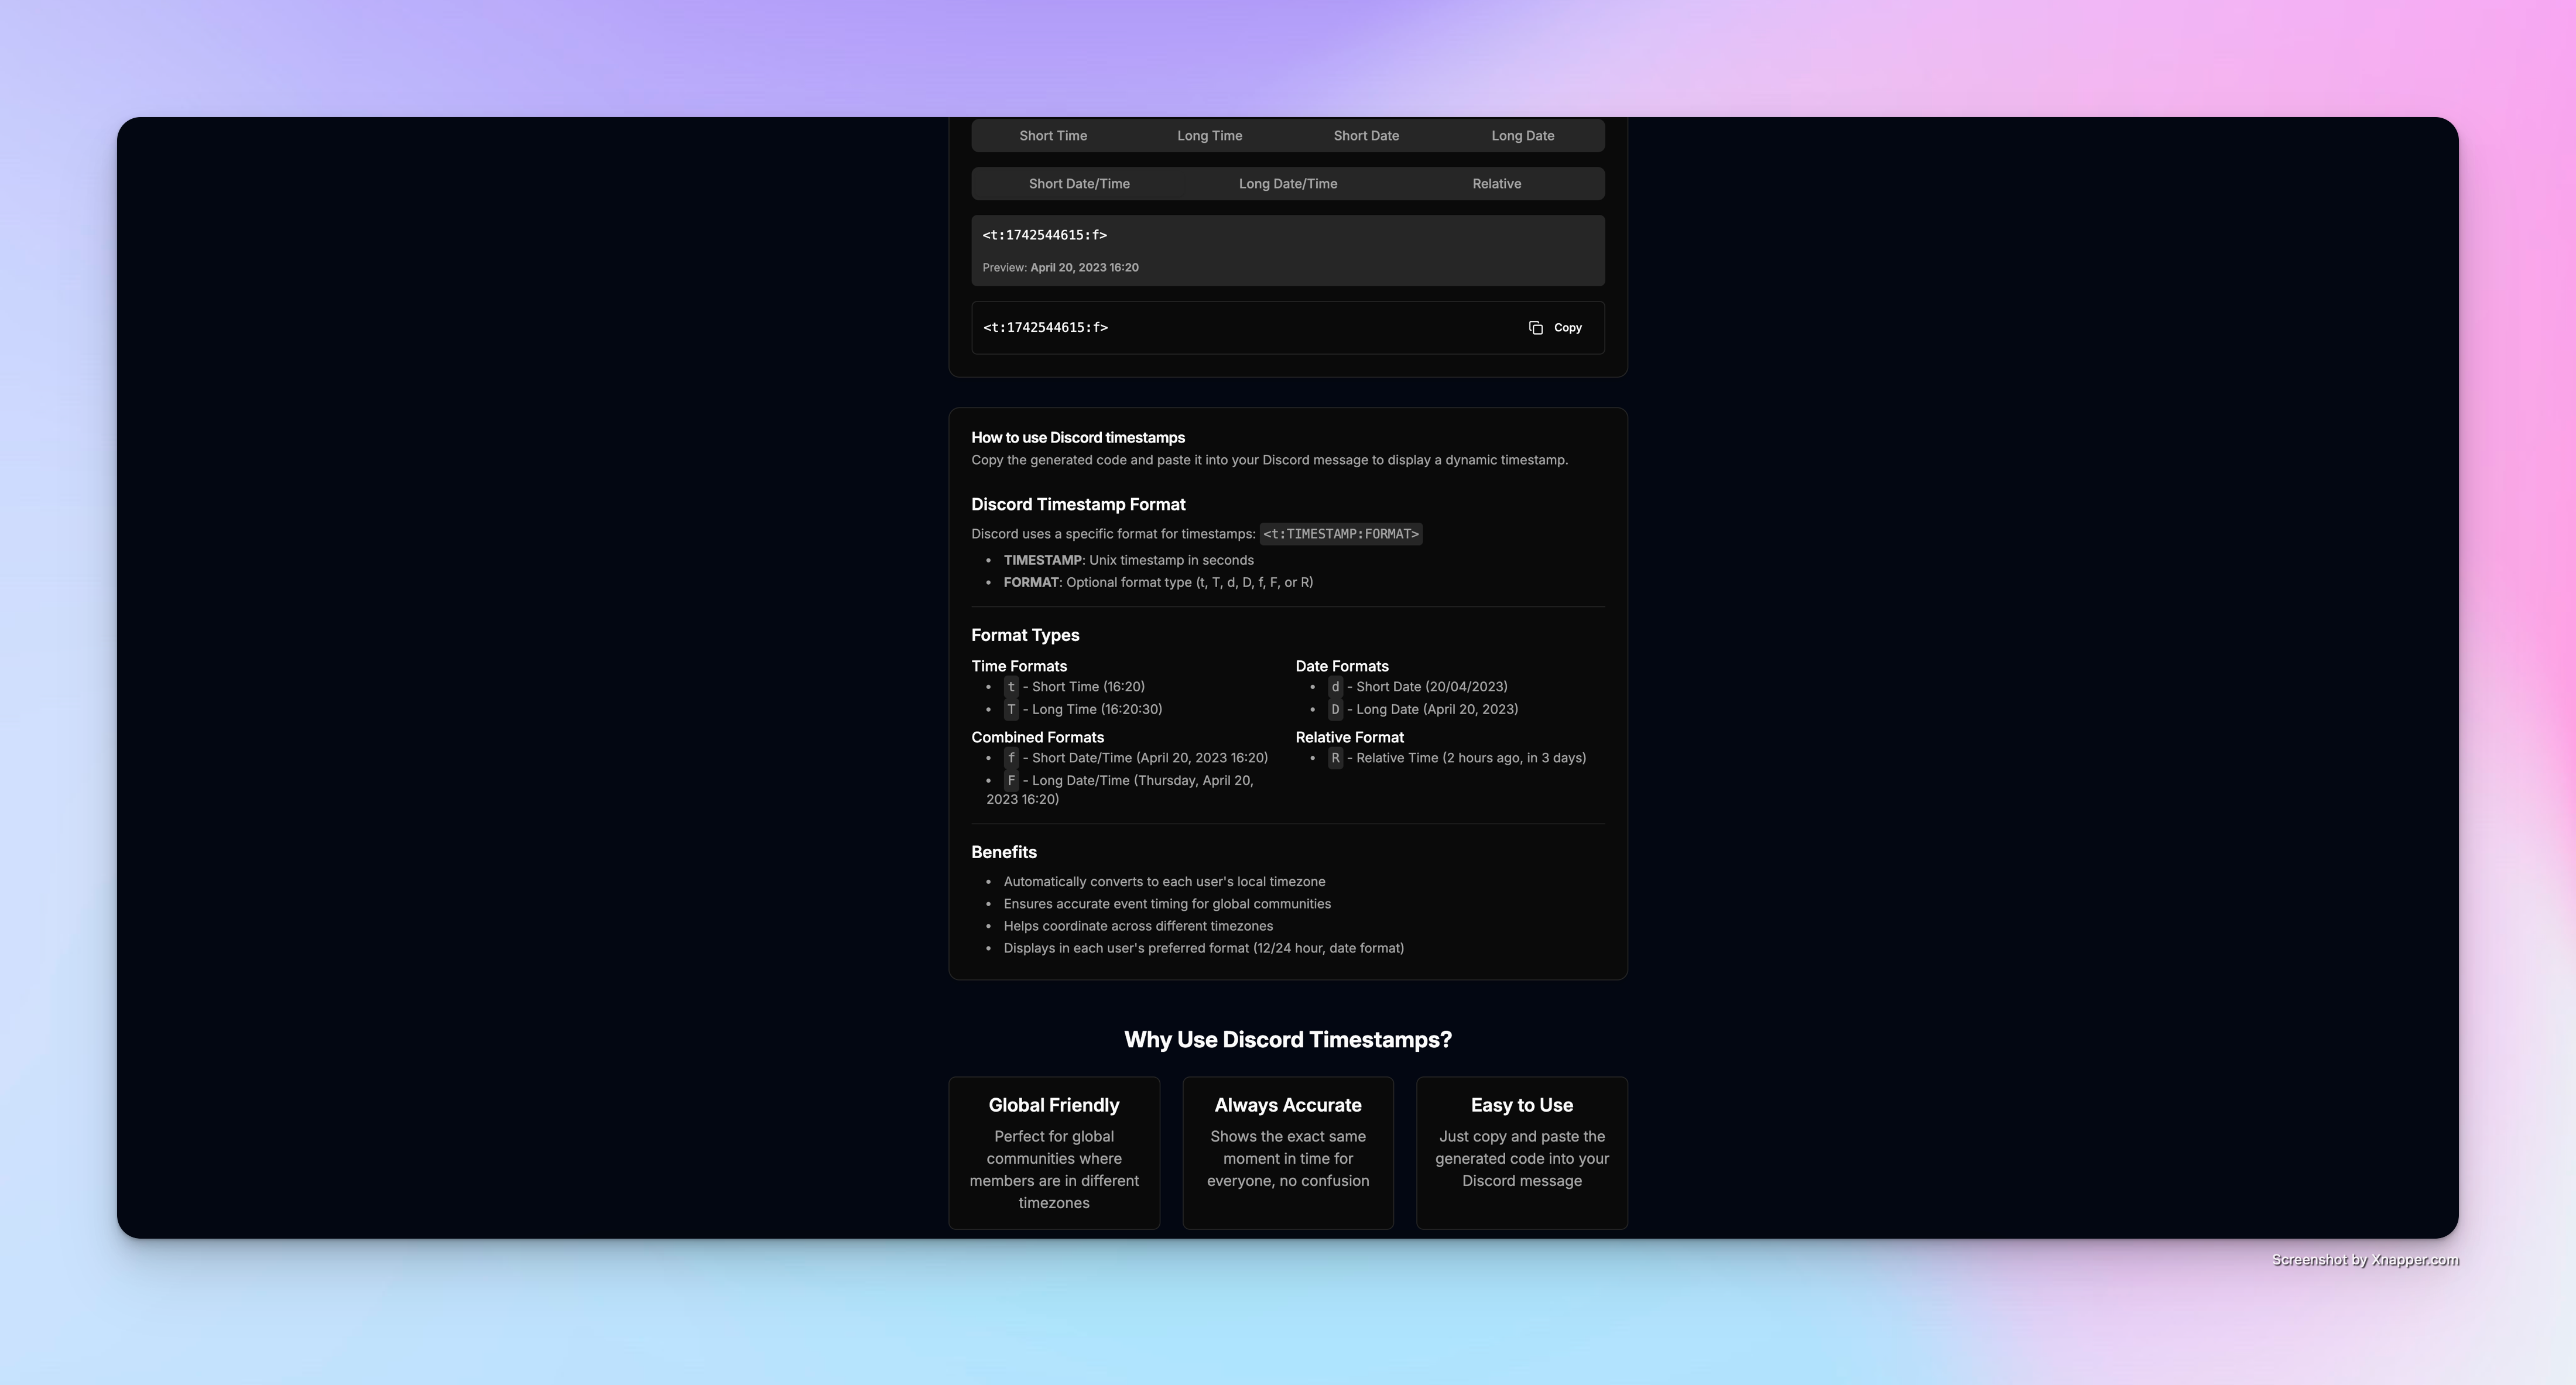Click the T Long Time (16:20:30) entry
This screenshot has width=2576, height=1385.
pos(1083,710)
